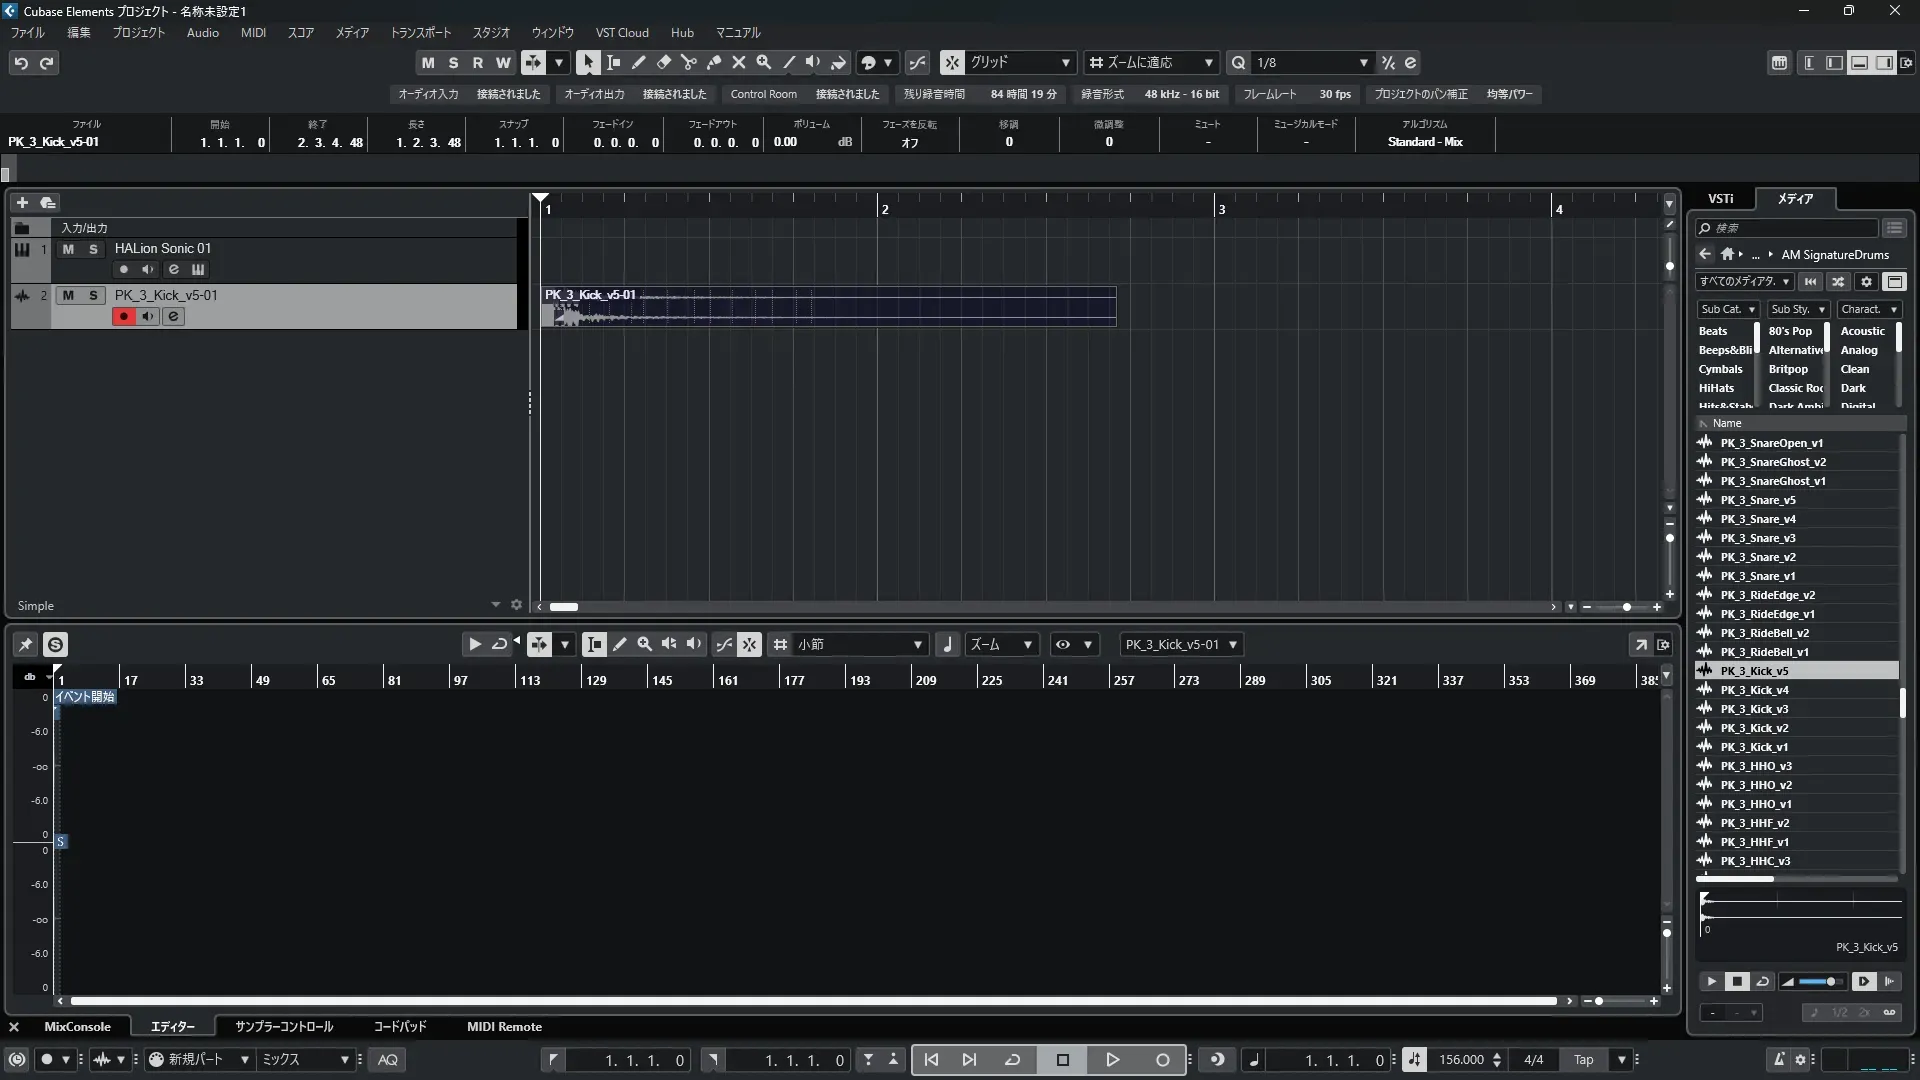The height and width of the screenshot is (1080, 1920).
Task: Click the Undo arrow icon
Action: coord(21,63)
